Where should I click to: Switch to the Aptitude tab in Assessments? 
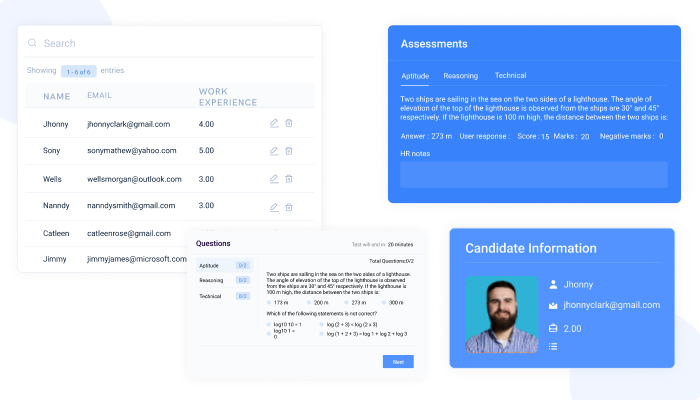click(x=415, y=76)
